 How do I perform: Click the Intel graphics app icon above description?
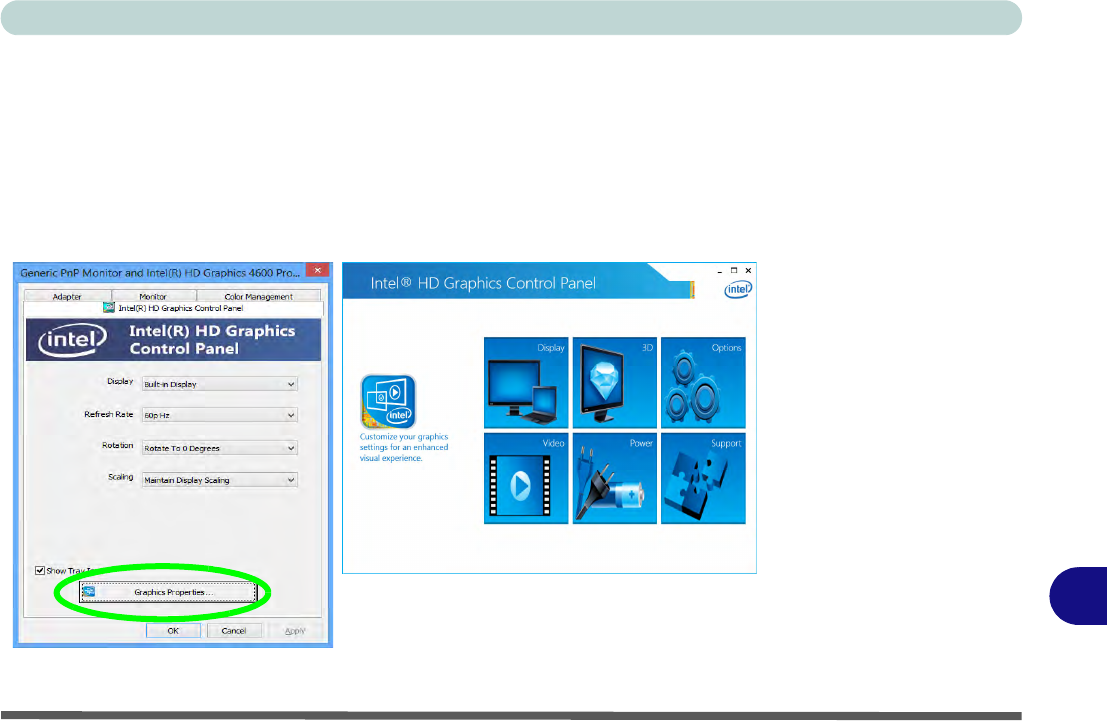pyautogui.click(x=388, y=402)
